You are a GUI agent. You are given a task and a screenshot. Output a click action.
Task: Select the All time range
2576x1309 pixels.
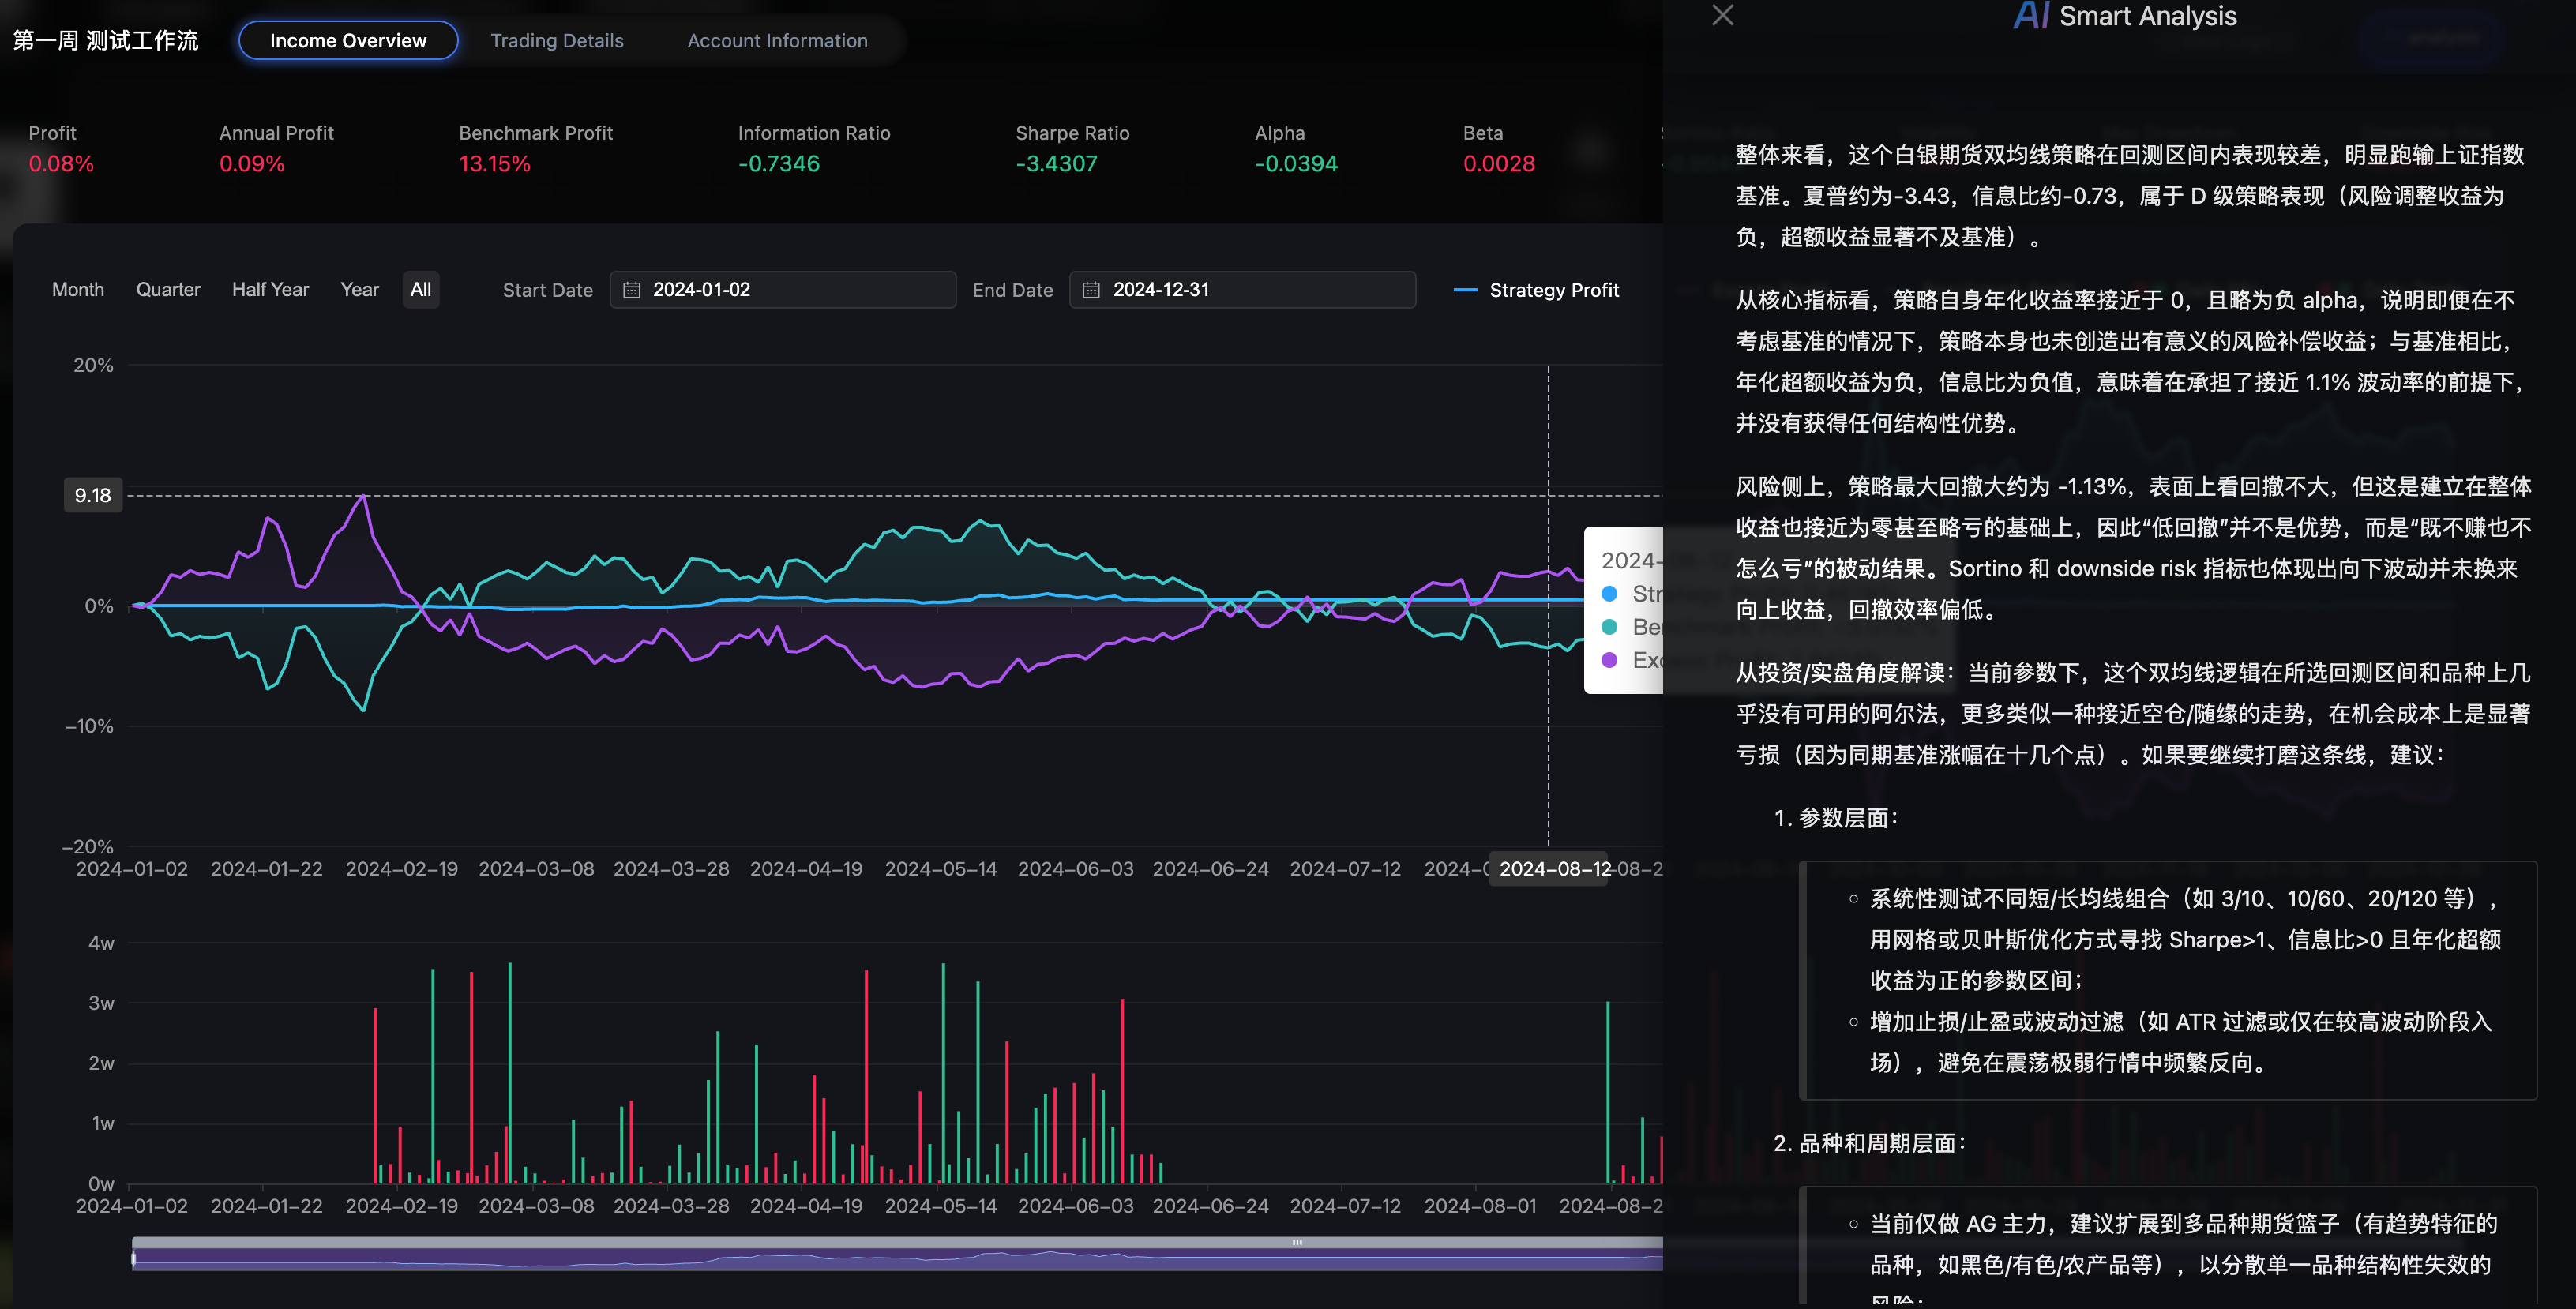click(421, 290)
